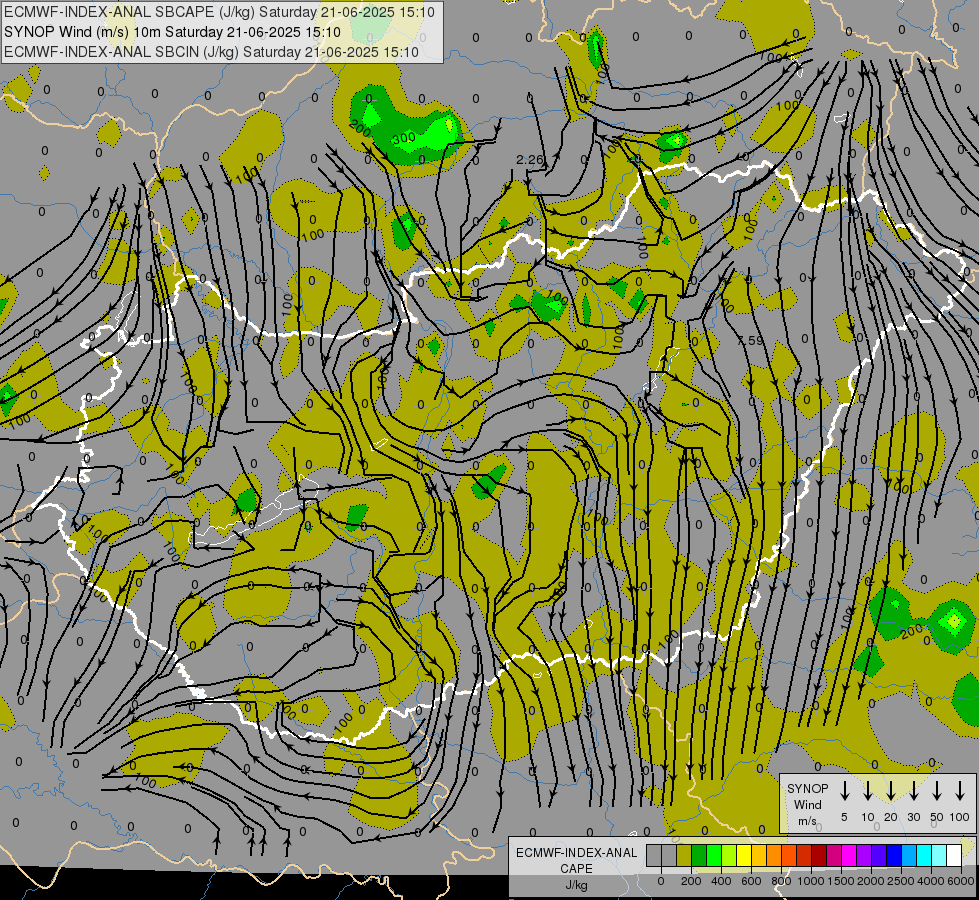Viewport: 979px width, 900px height.
Task: Pick the cyan swatch left of the 4000 tick
Action: [x=925, y=855]
